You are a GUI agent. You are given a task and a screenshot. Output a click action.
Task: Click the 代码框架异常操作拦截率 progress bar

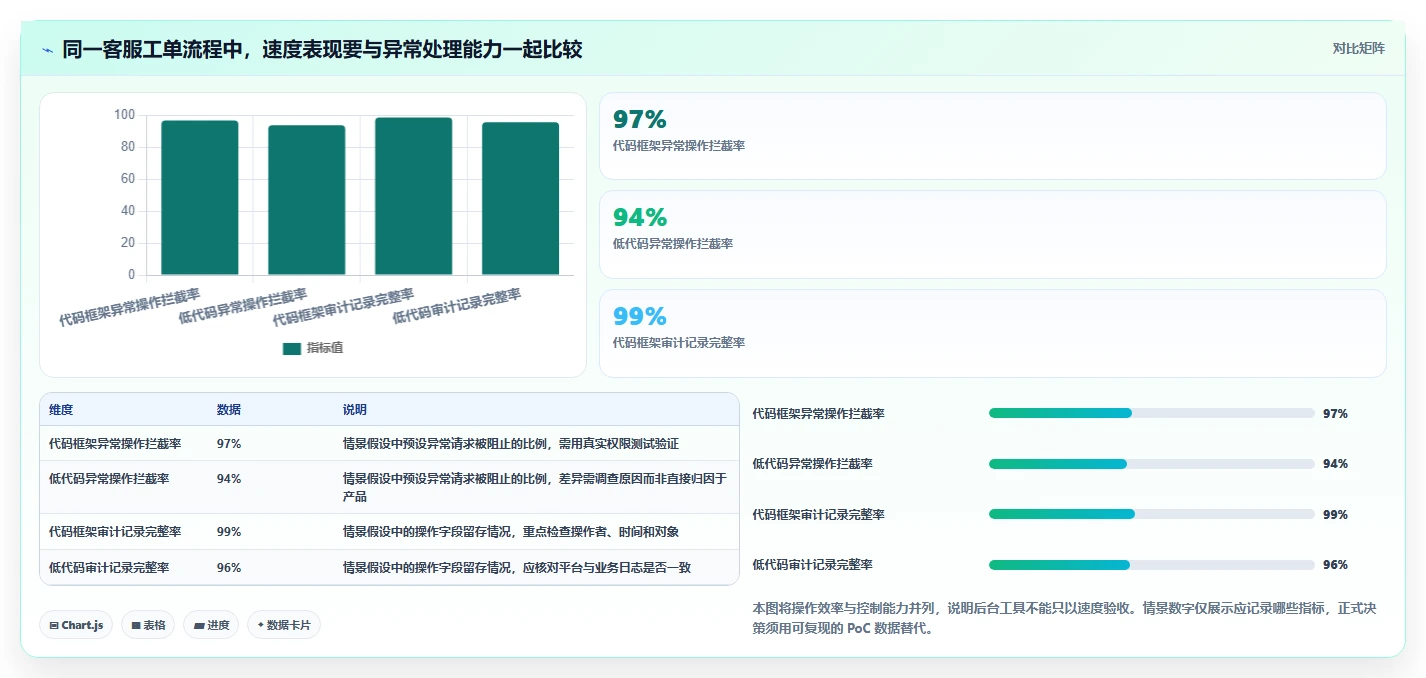click(1151, 413)
